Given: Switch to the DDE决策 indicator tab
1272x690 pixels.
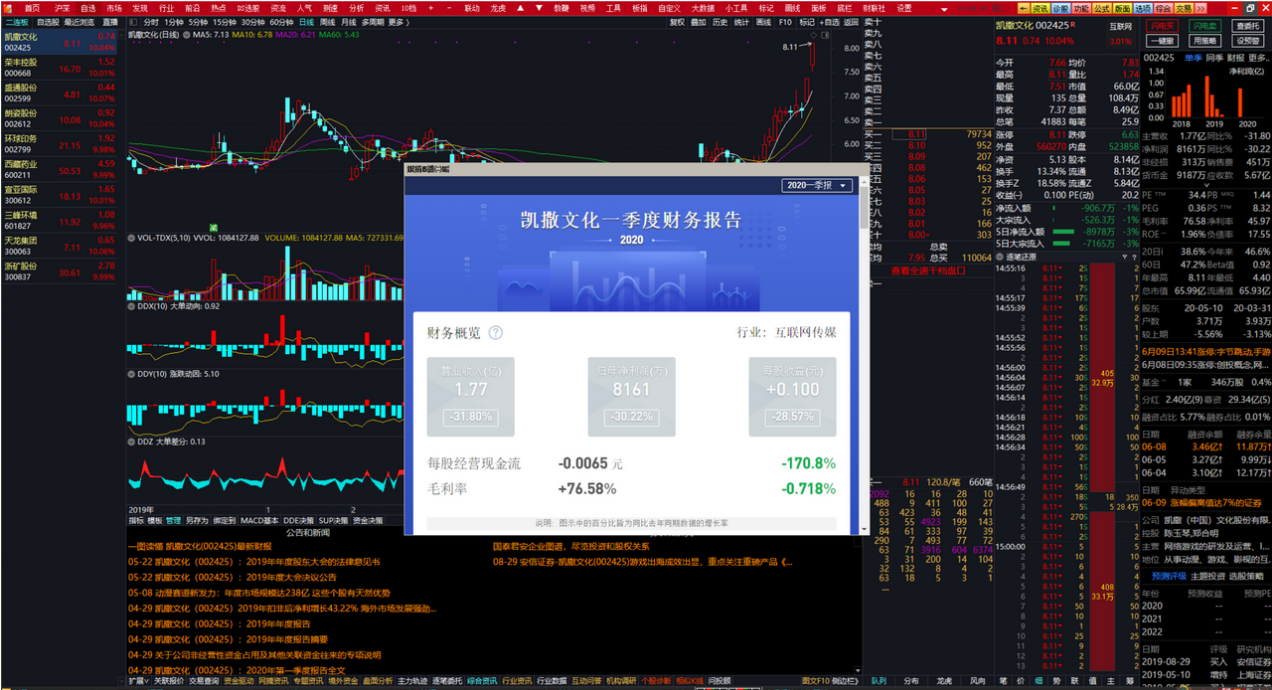Looking at the screenshot, I should coord(298,520).
